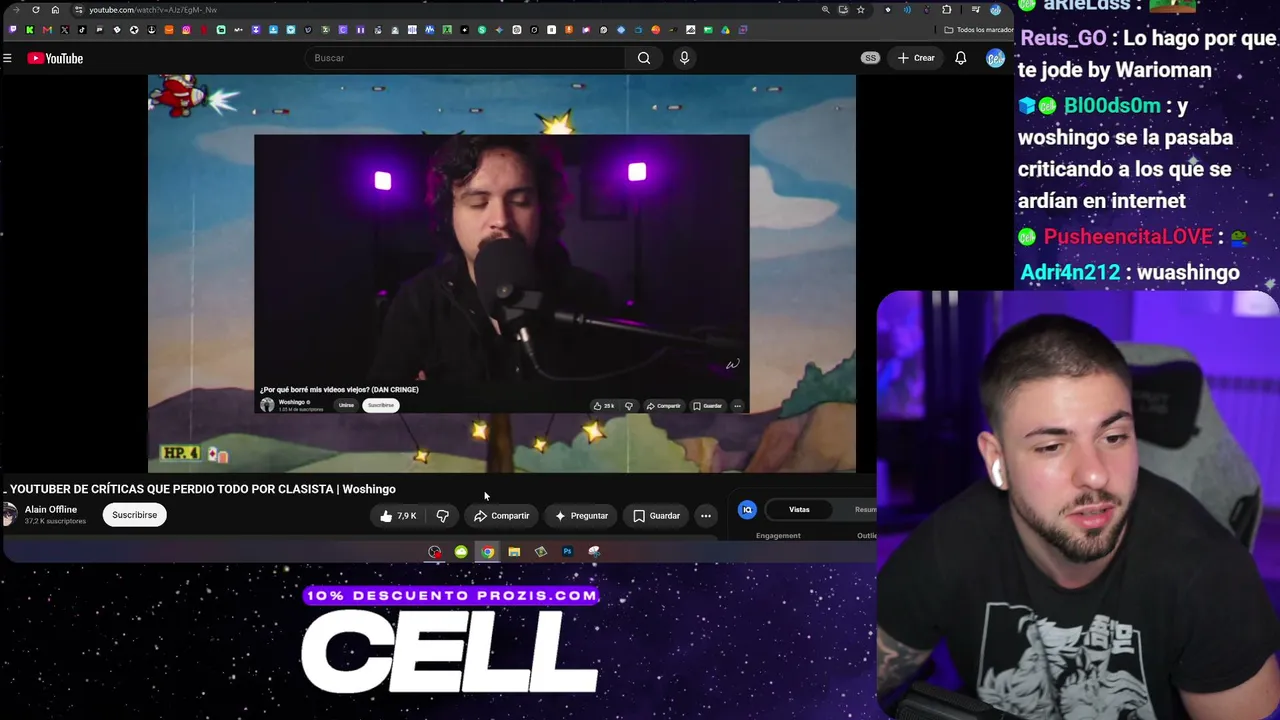Screen dimensions: 1280x720
Task: Open the Crear menu
Action: pyautogui.click(x=916, y=58)
